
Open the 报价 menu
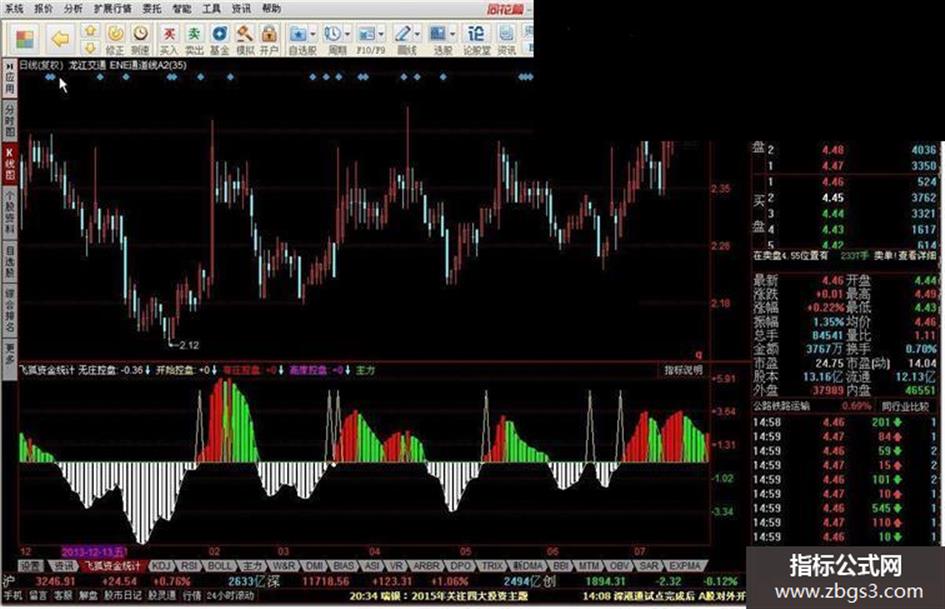pyautogui.click(x=43, y=8)
